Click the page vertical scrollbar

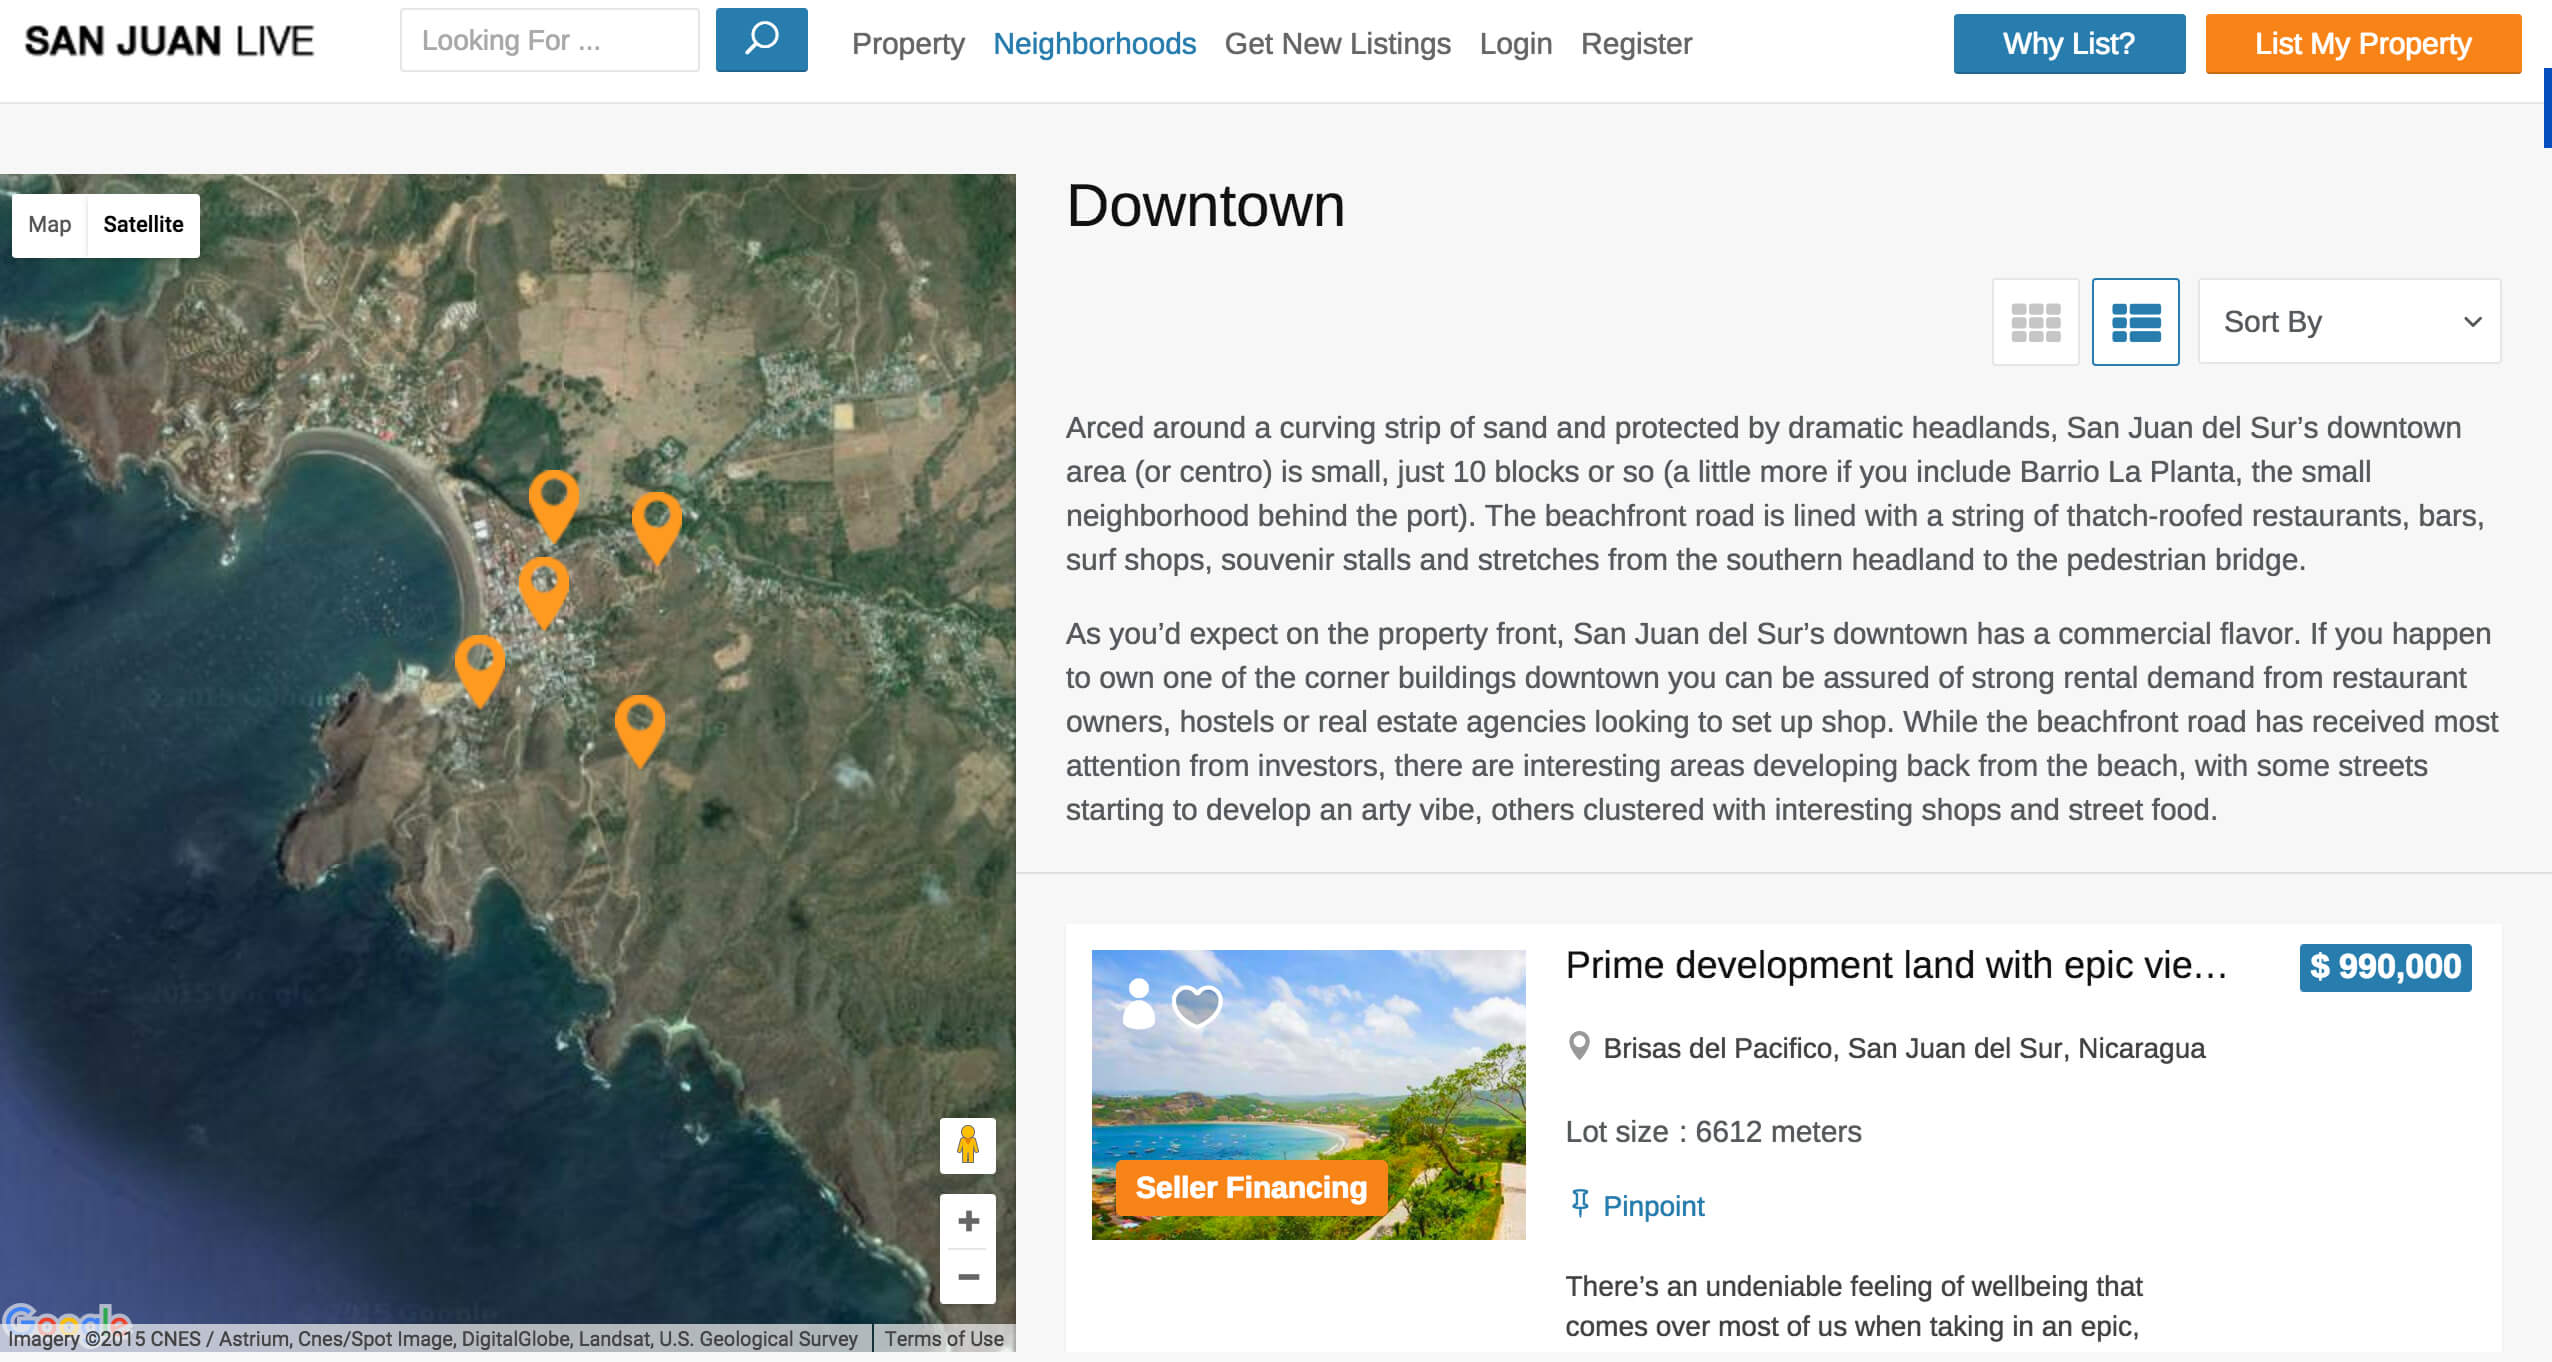pyautogui.click(x=2547, y=108)
